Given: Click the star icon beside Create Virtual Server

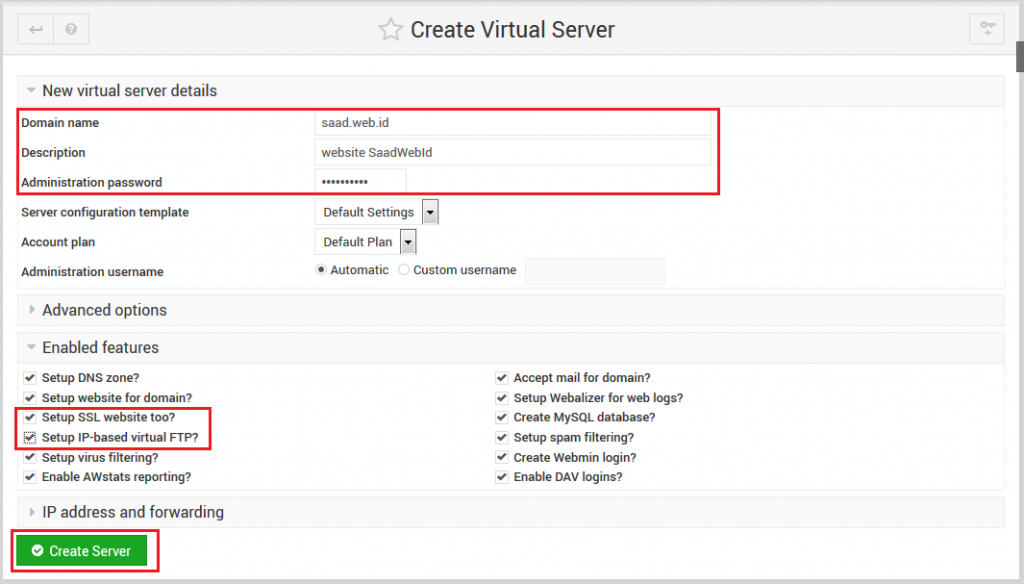Looking at the screenshot, I should tap(389, 29).
